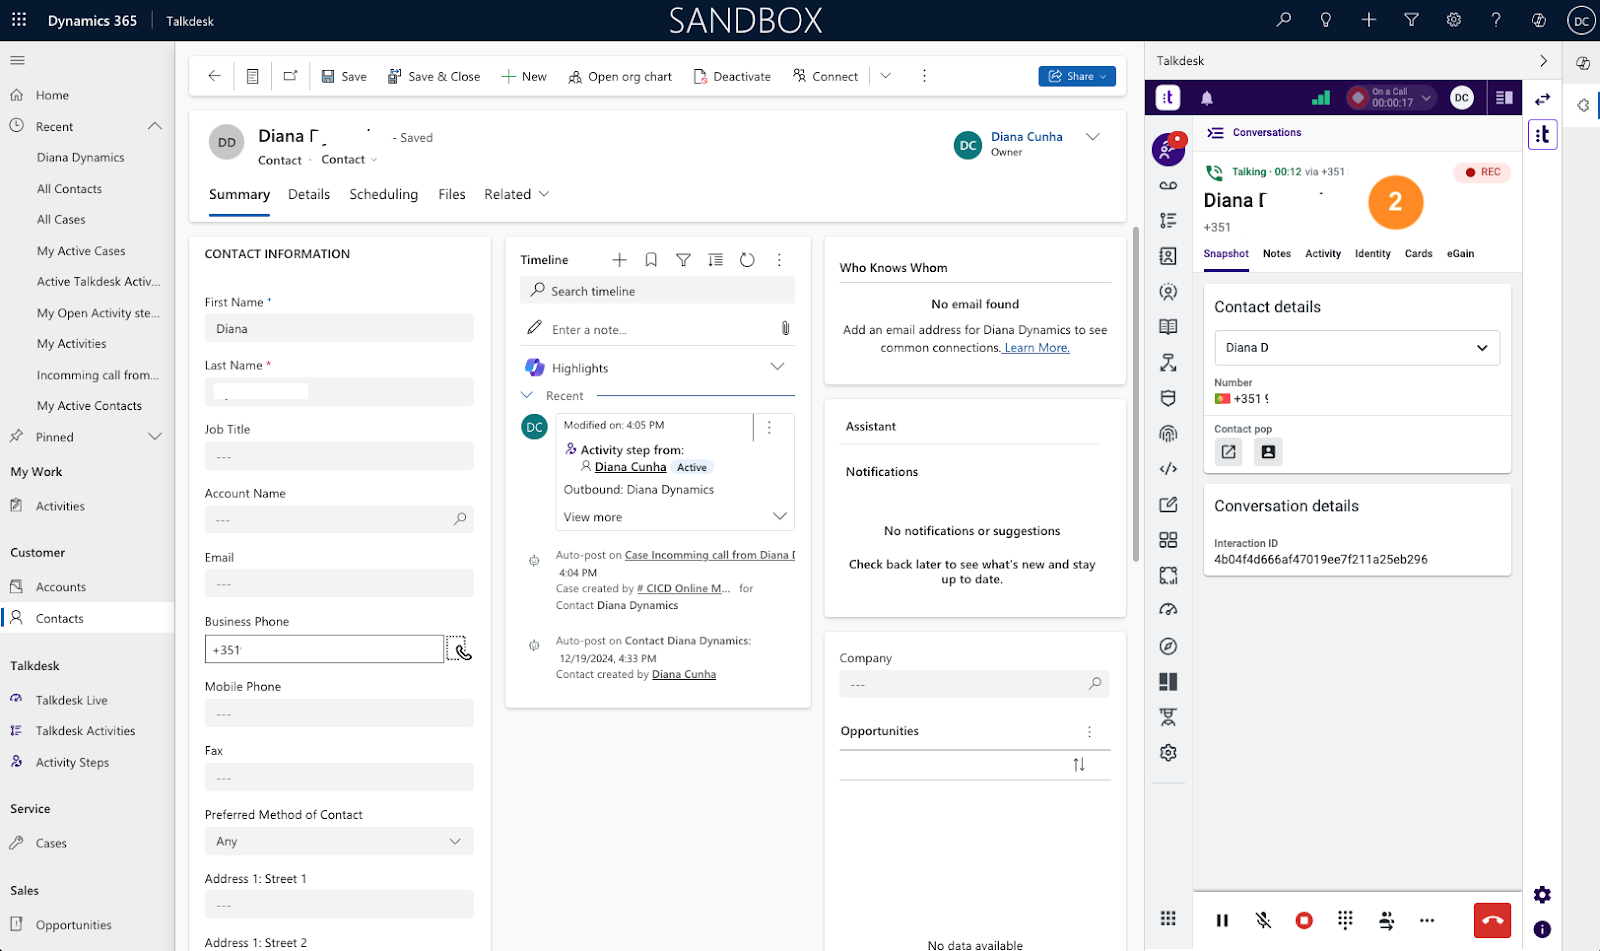The image size is (1600, 951).
Task: Click the First Name input field
Action: coord(339,328)
